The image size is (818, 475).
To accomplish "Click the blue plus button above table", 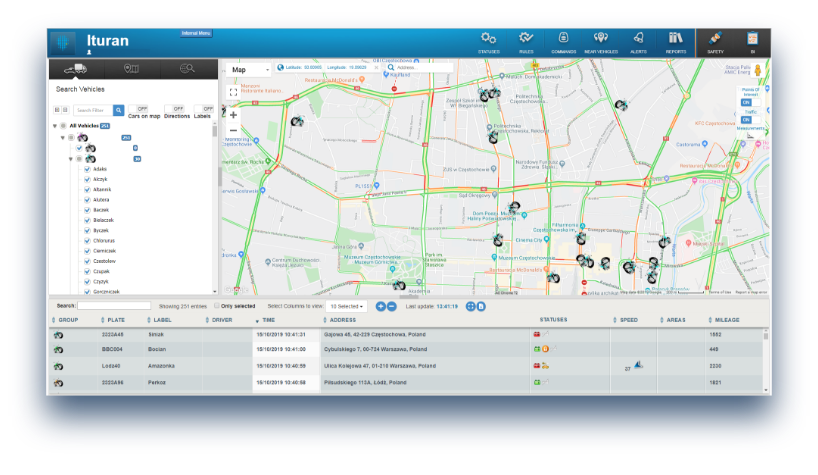I will (x=380, y=307).
